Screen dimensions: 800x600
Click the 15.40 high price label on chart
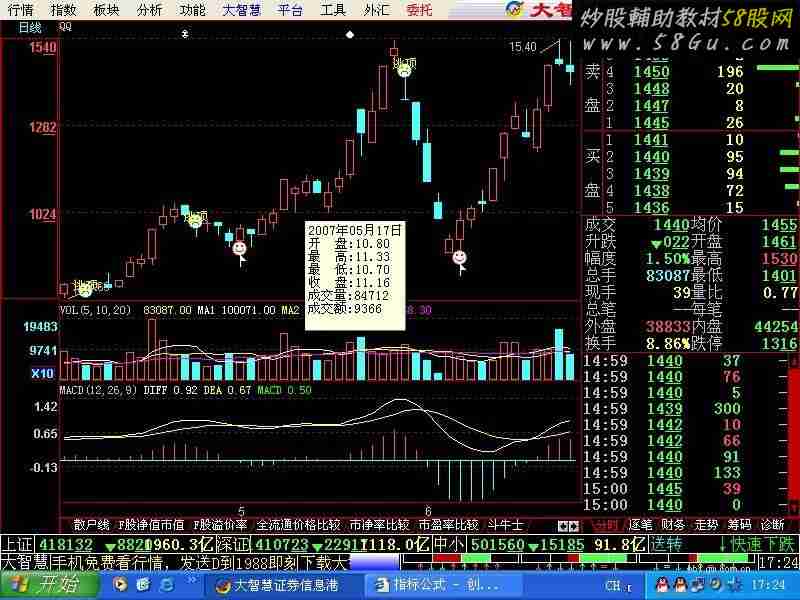[523, 47]
